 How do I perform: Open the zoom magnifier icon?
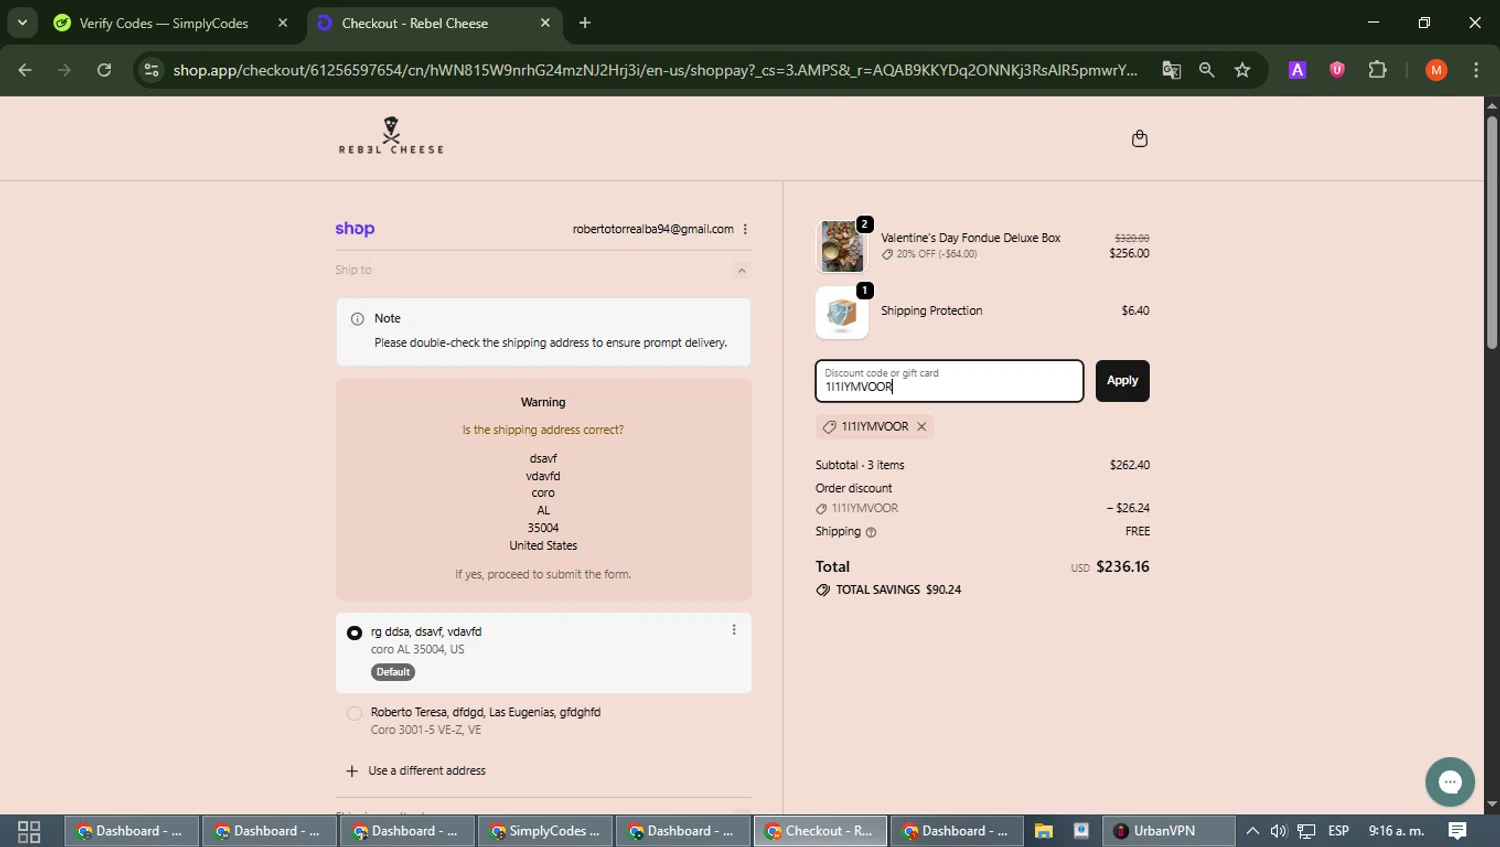(1207, 70)
